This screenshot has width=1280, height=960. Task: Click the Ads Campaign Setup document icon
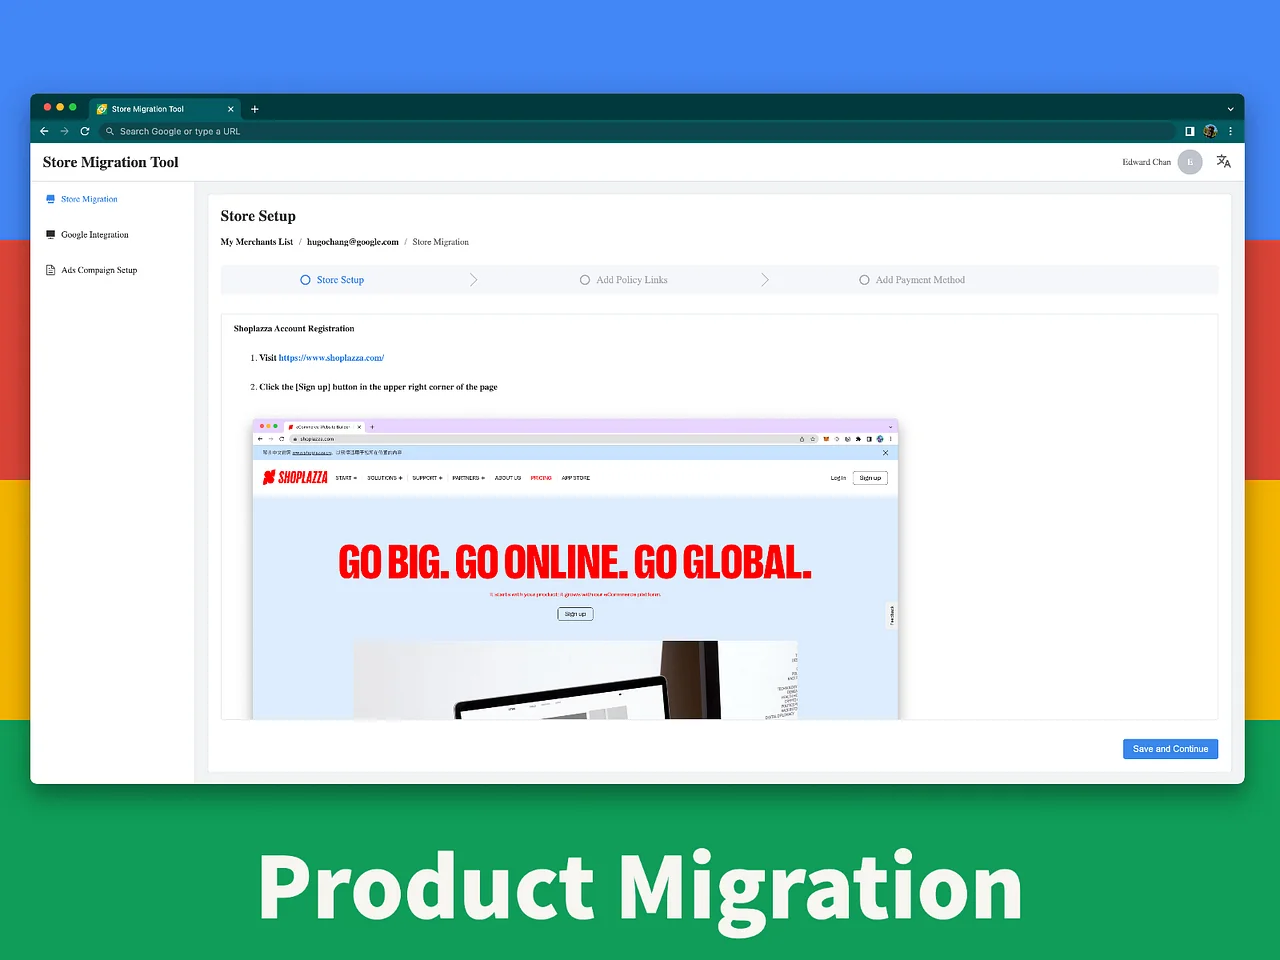(x=50, y=270)
